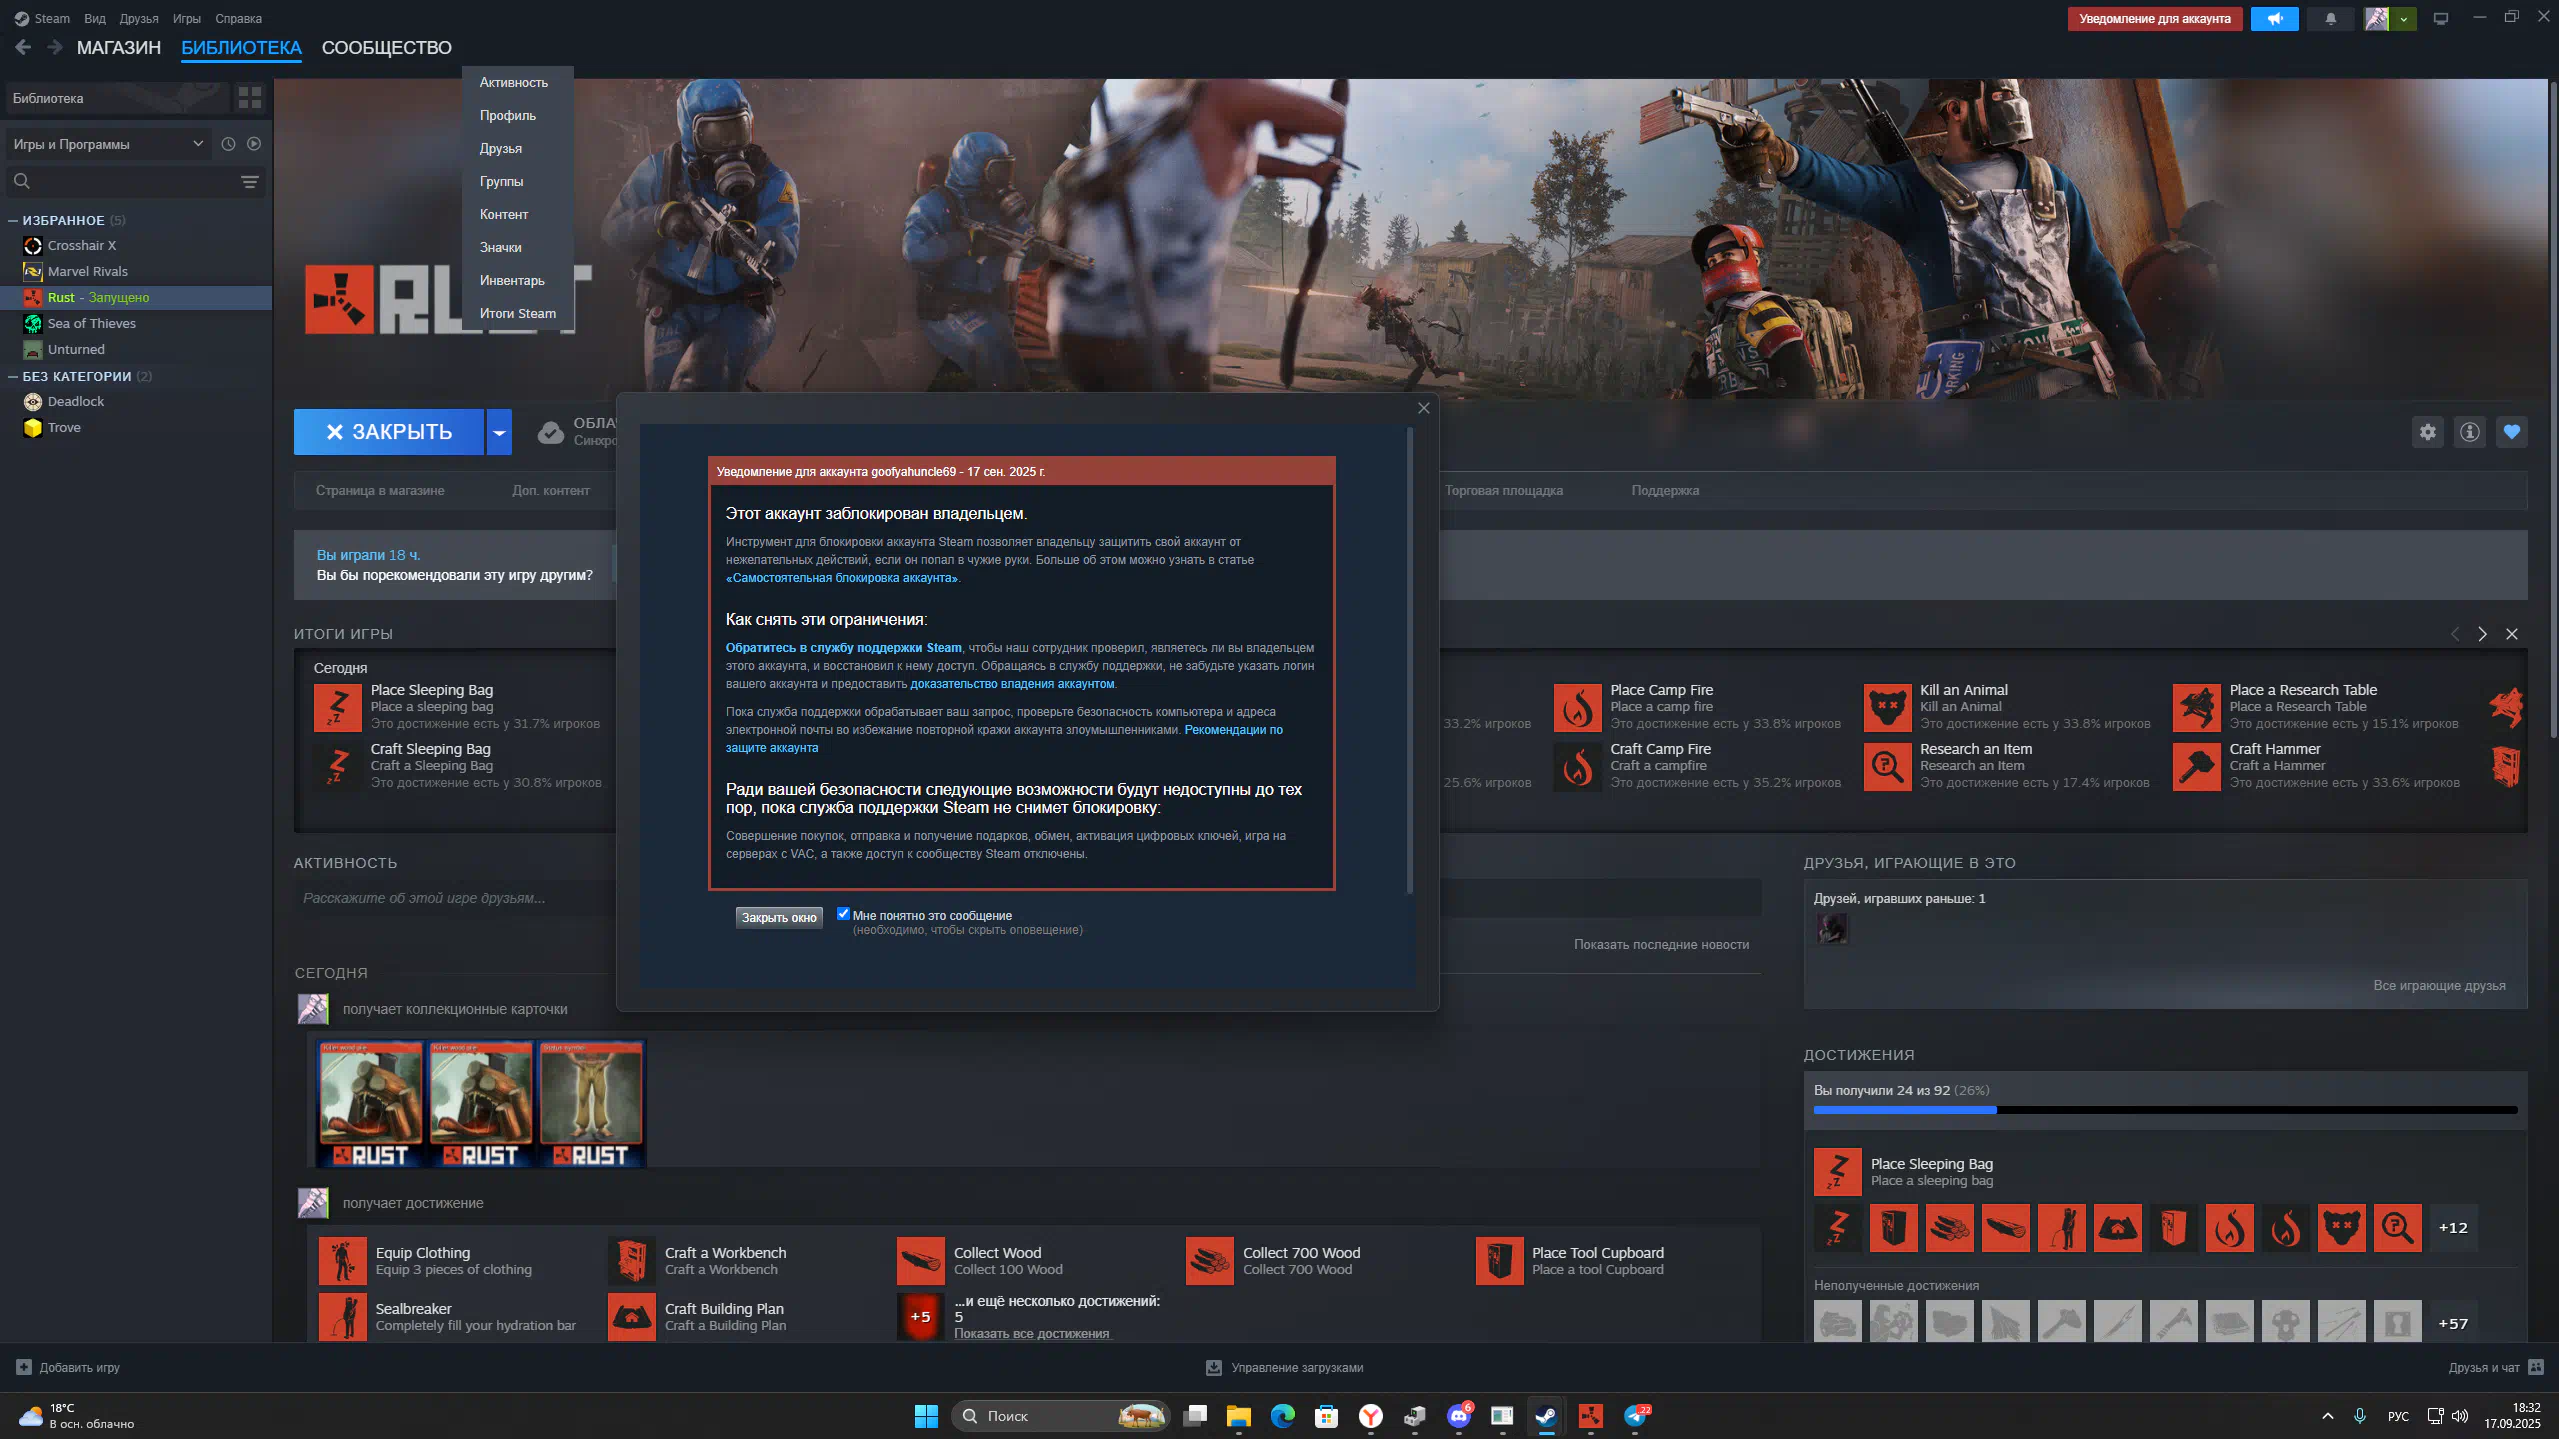
Task: Open the game info icon
Action: (x=2469, y=432)
